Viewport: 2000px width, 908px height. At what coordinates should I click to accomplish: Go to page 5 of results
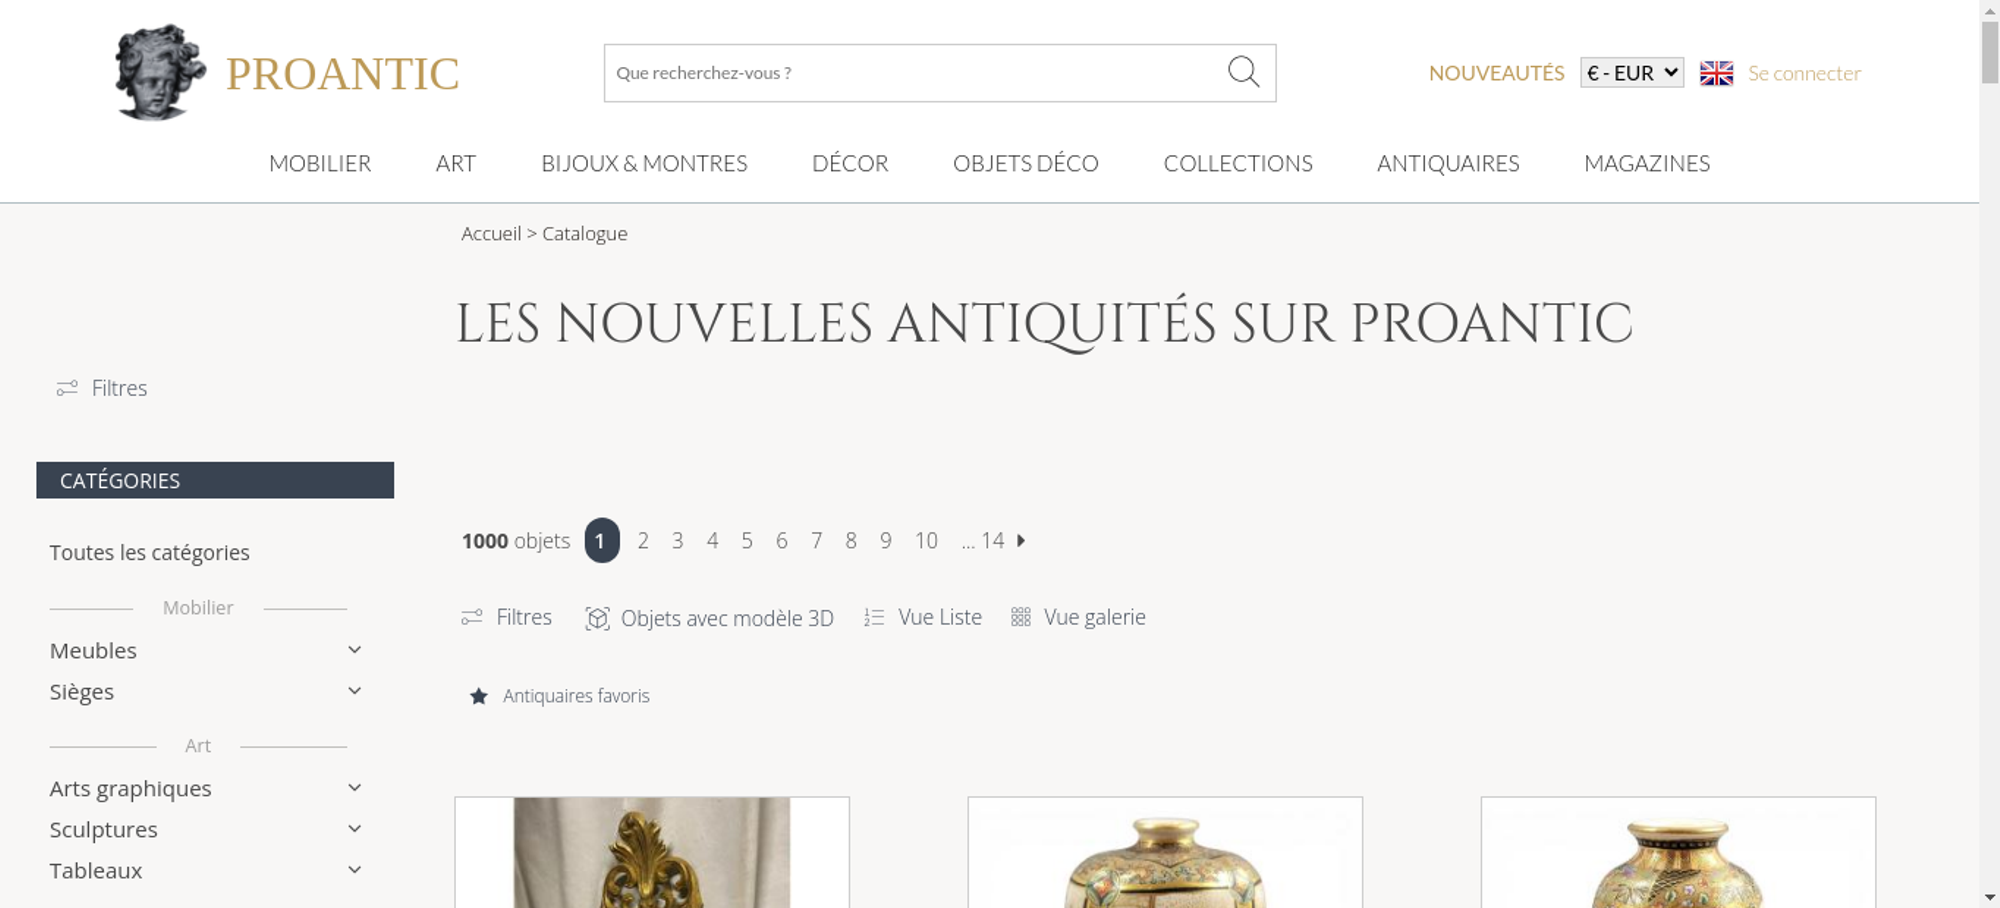point(747,540)
